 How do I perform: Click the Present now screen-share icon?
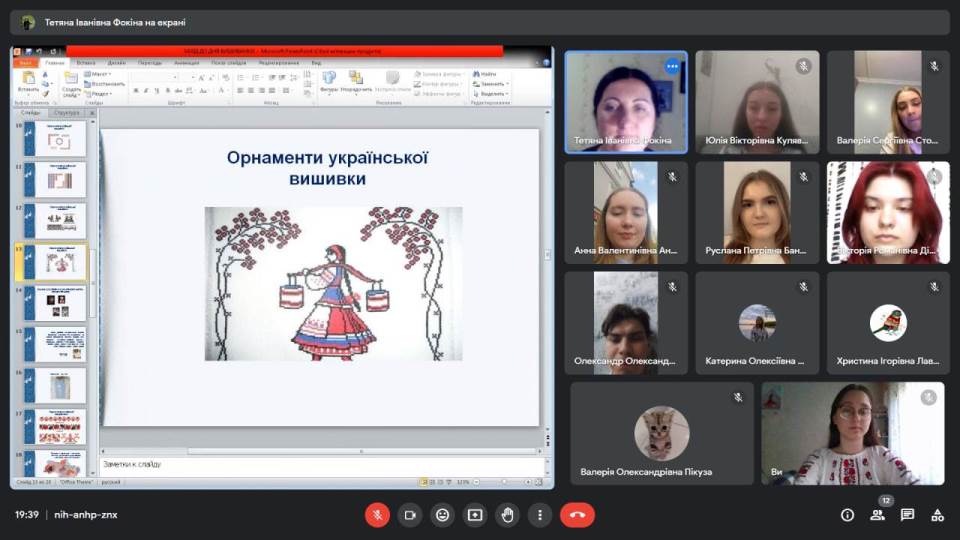click(475, 515)
